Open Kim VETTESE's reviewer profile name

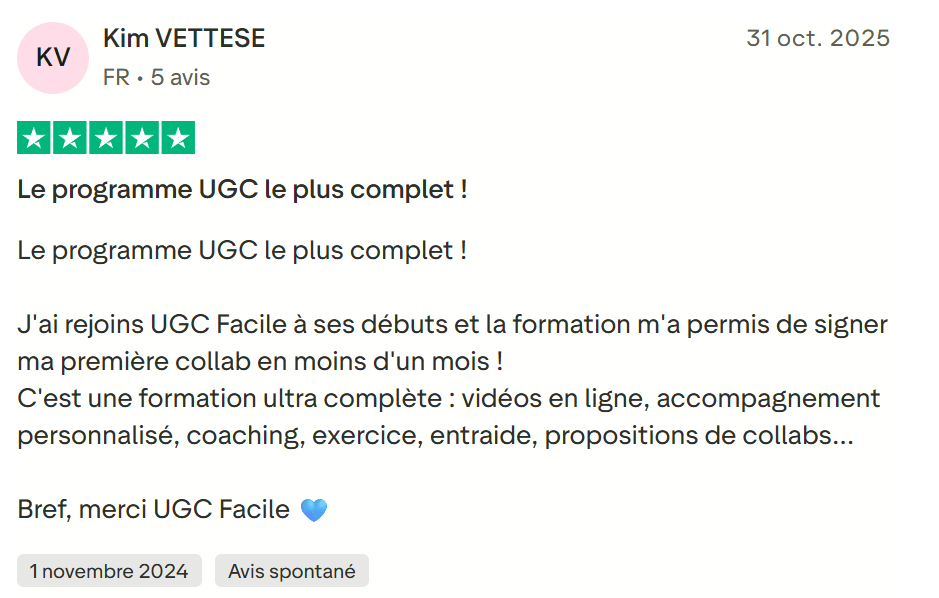point(184,39)
